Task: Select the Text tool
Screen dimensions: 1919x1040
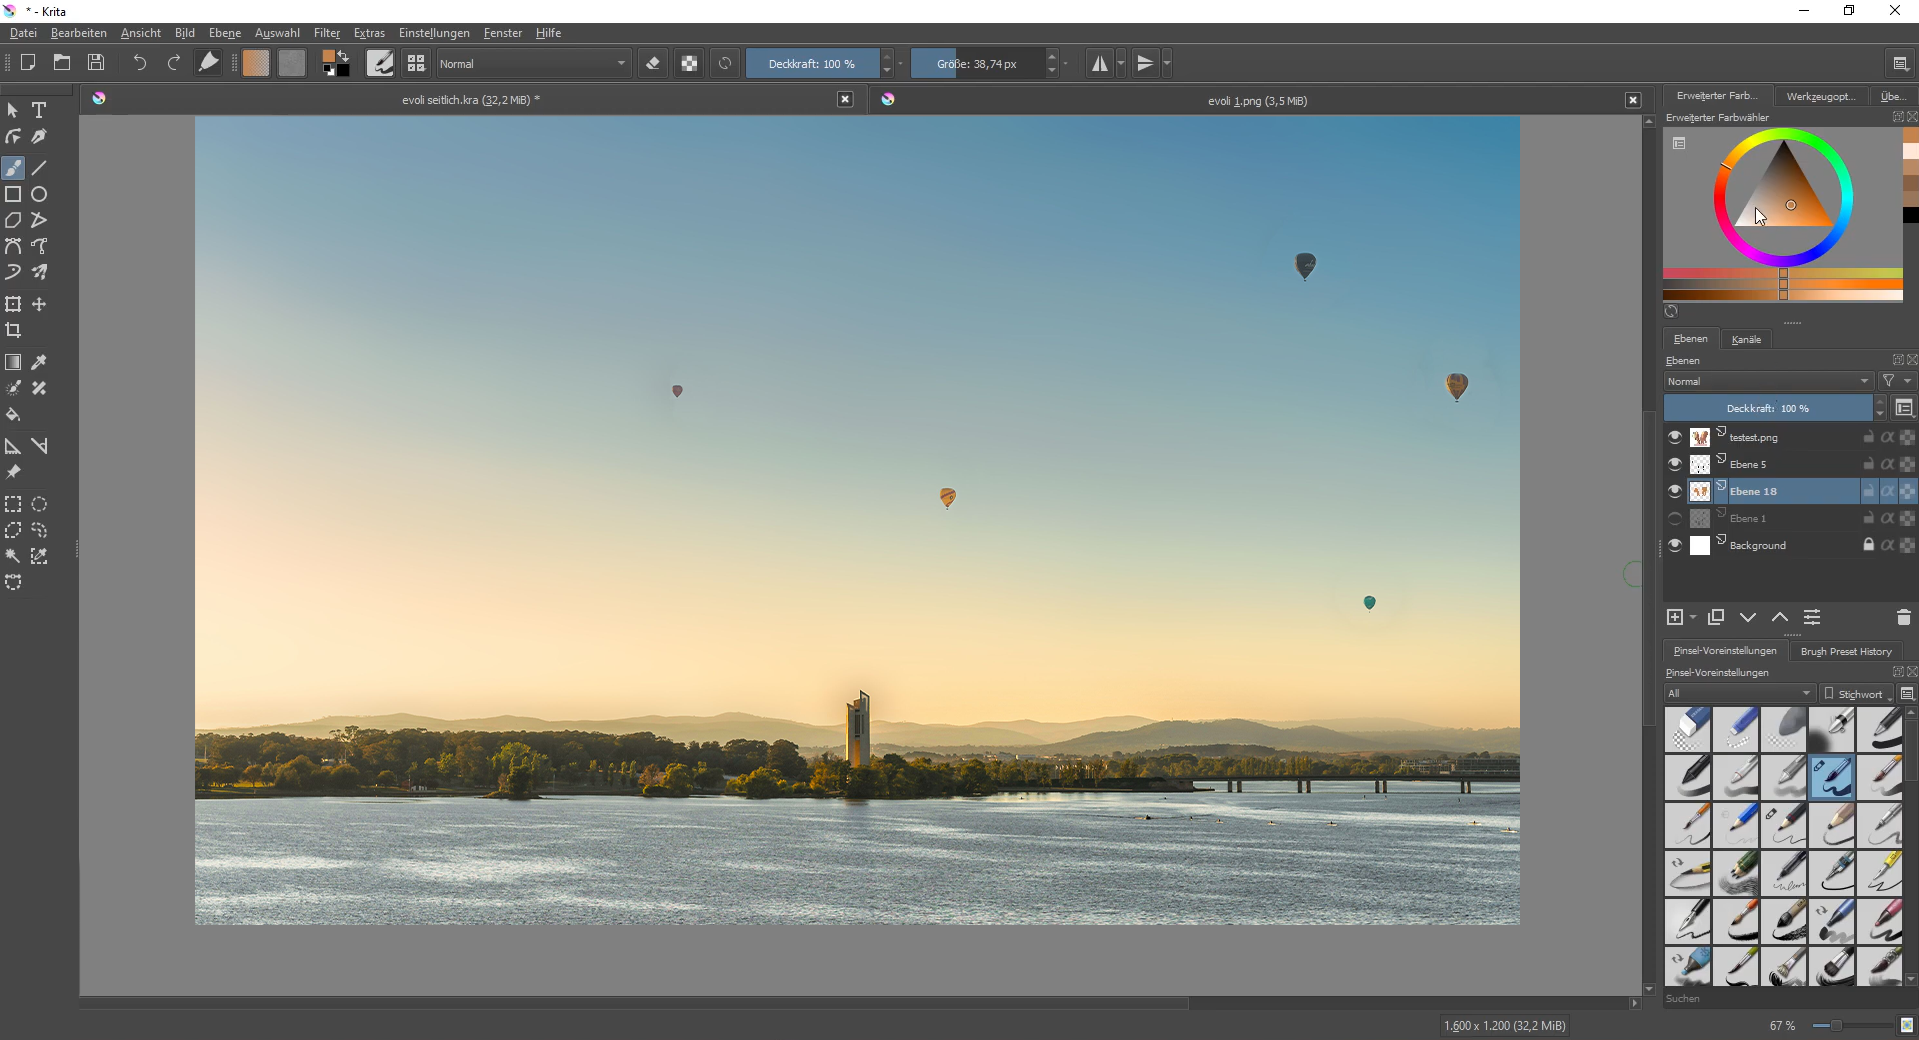Action: (40, 110)
